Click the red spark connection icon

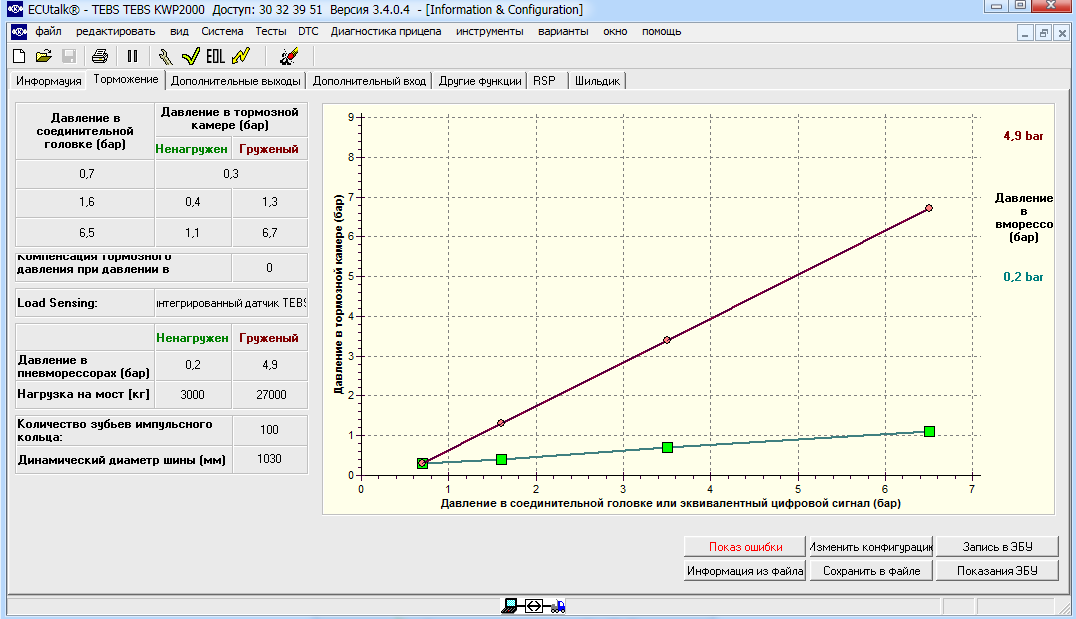pos(289,56)
